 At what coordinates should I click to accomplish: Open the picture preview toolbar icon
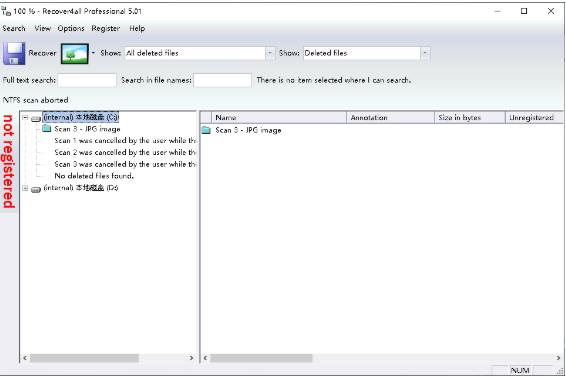coord(75,53)
